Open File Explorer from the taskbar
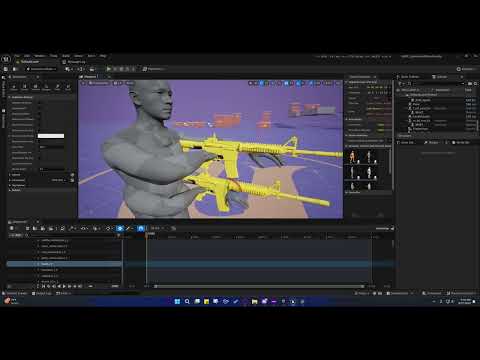 [x=255, y=301]
